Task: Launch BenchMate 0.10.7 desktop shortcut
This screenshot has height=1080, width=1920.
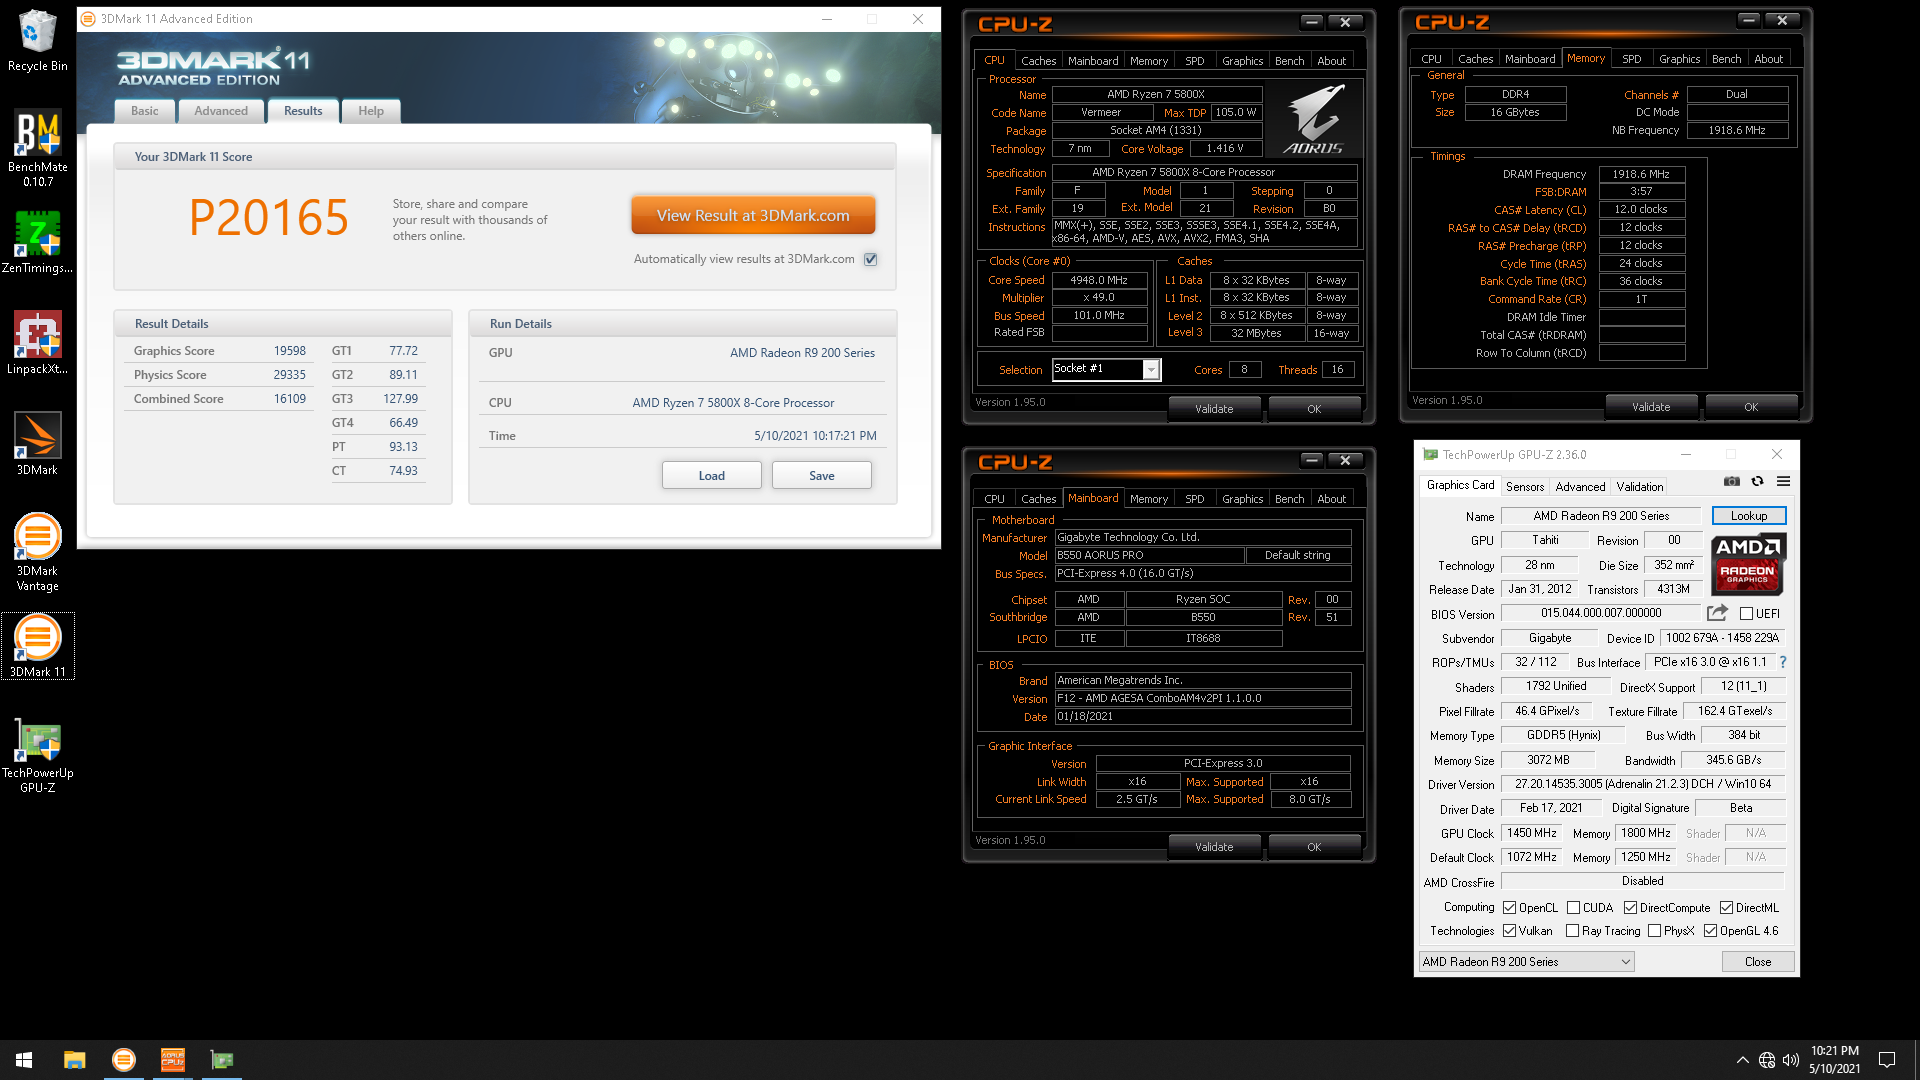Action: pos(37,148)
